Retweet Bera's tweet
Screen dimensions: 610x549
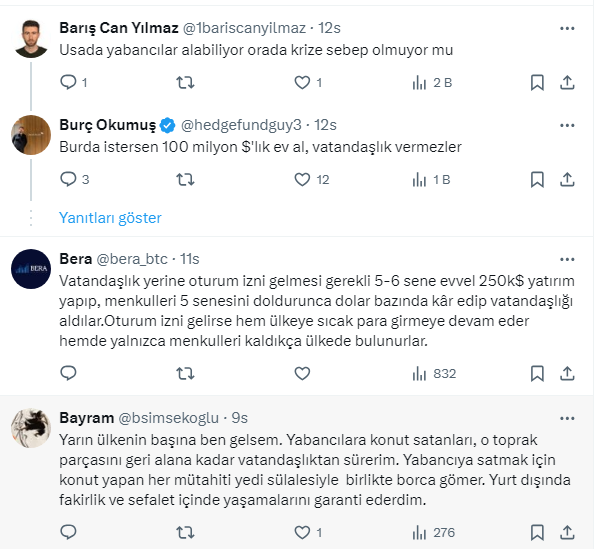(x=185, y=373)
